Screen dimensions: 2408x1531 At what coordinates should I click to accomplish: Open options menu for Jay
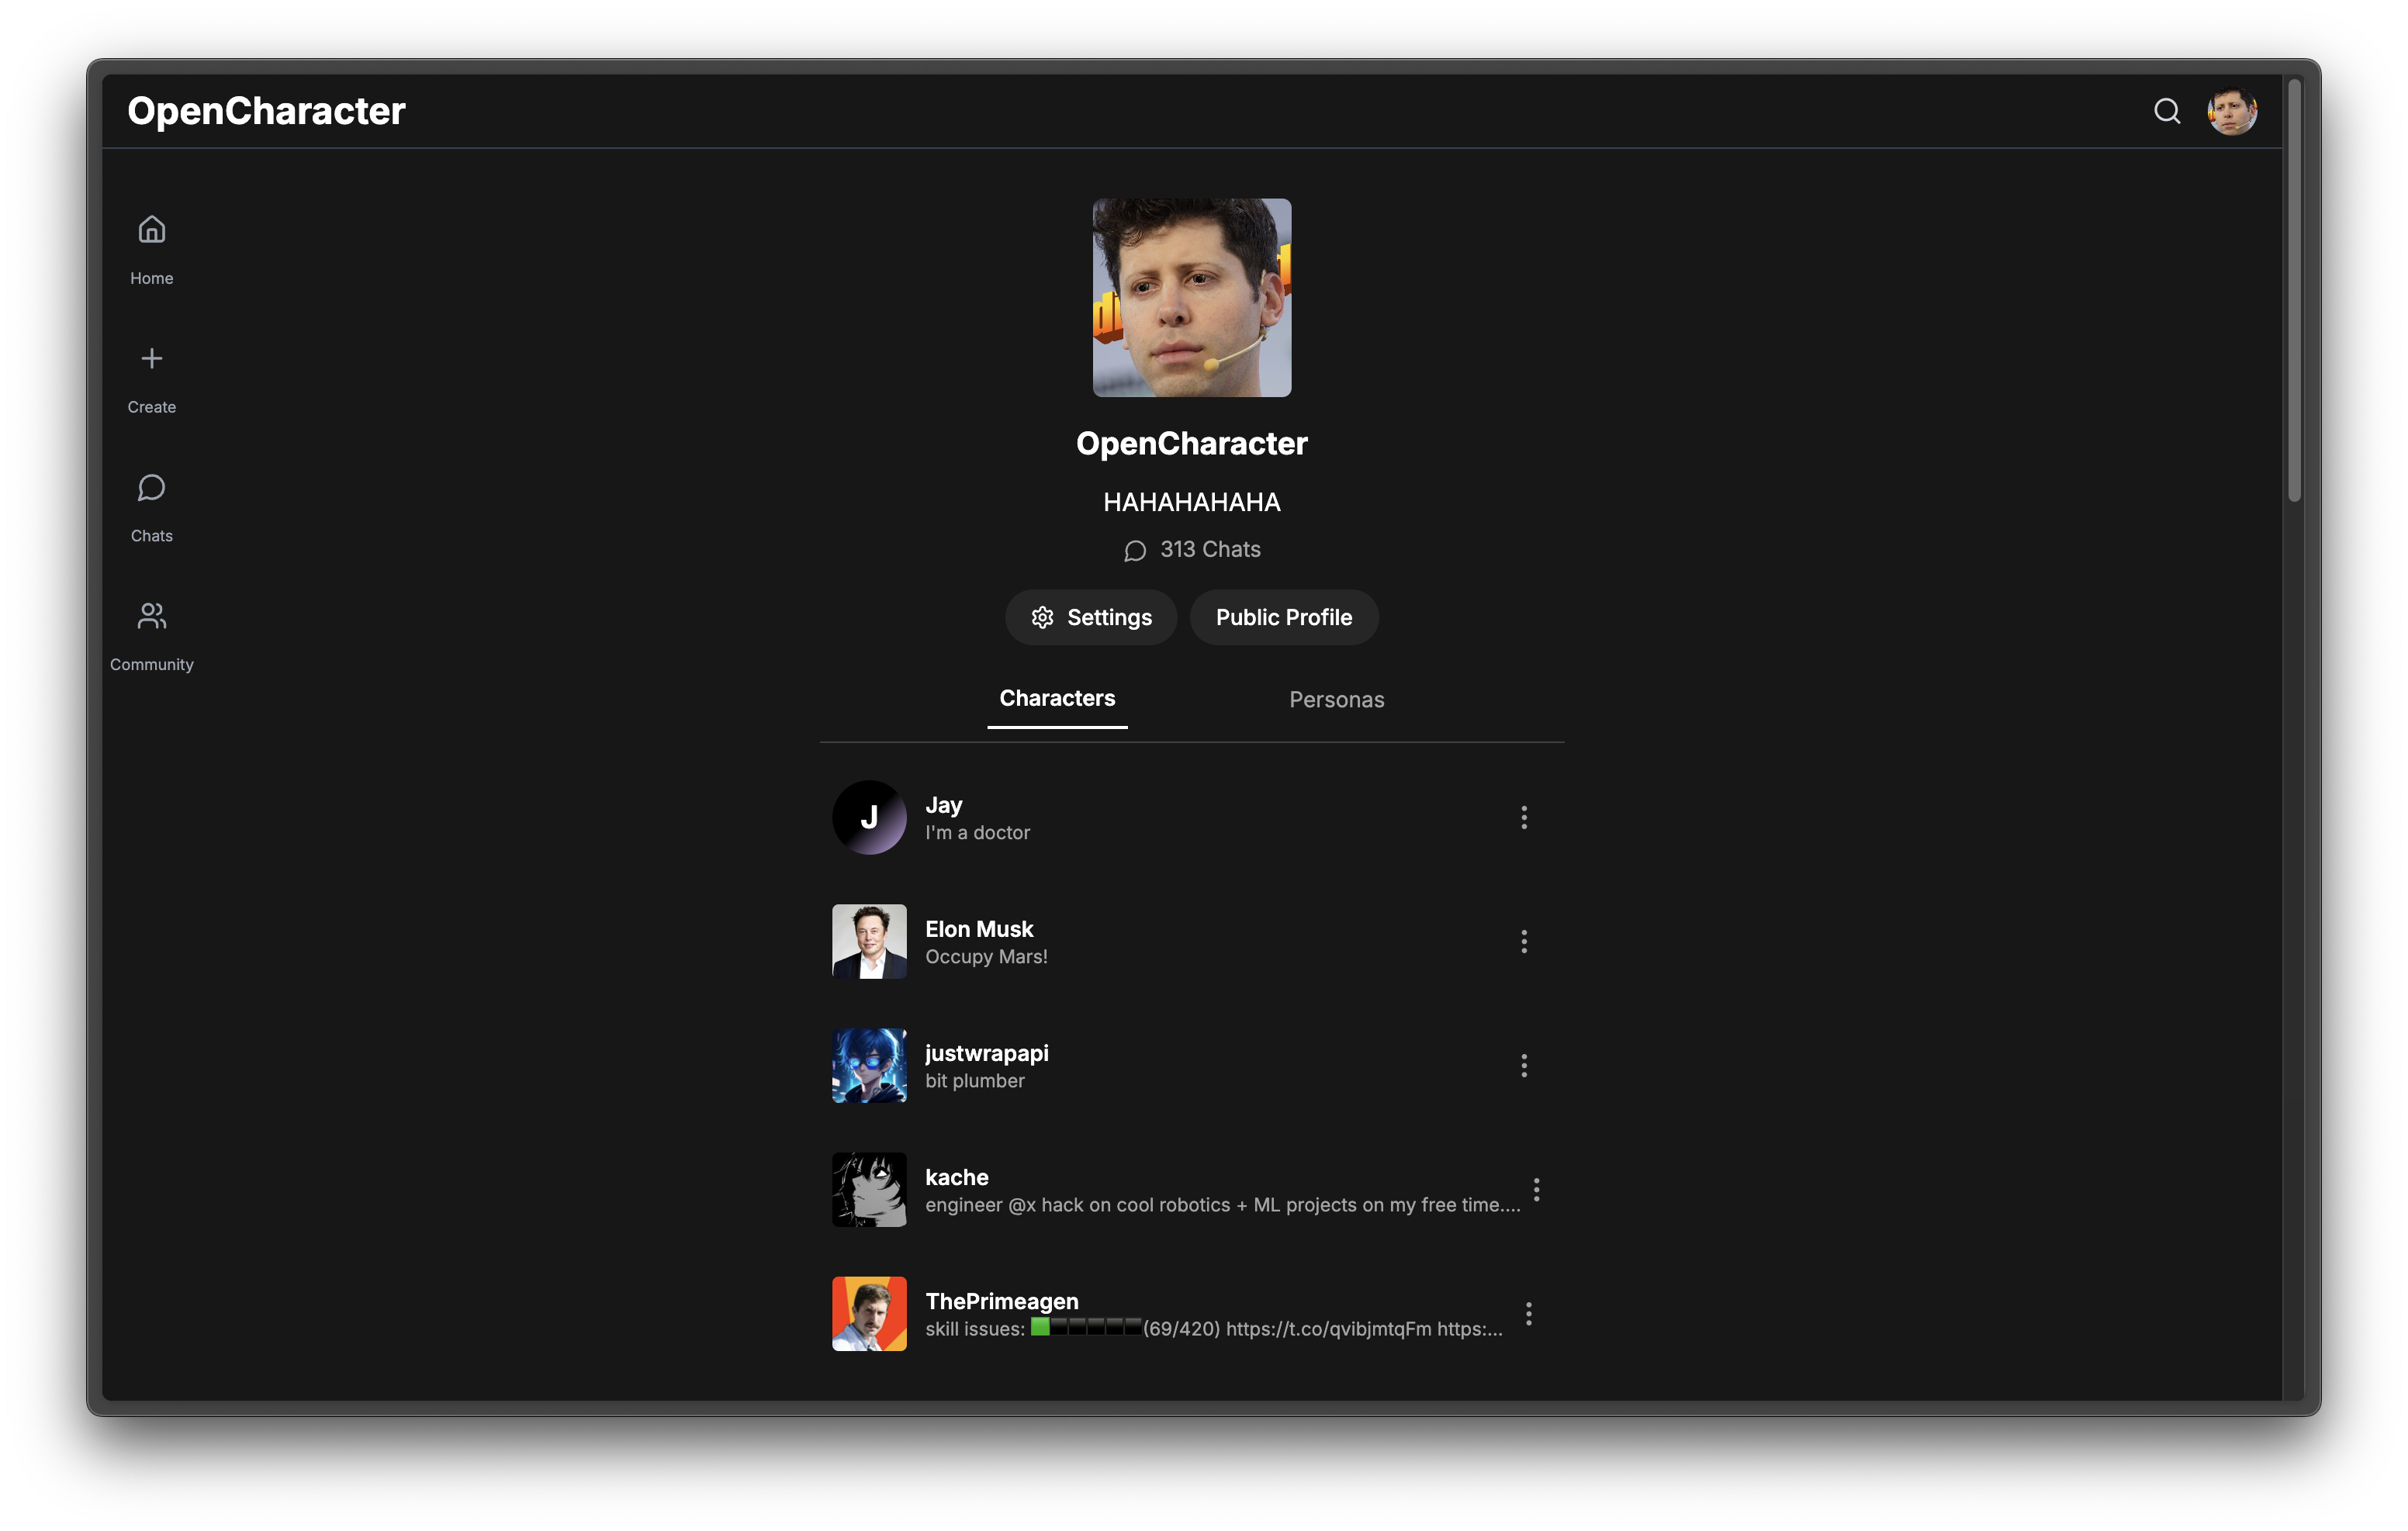pos(1523,817)
